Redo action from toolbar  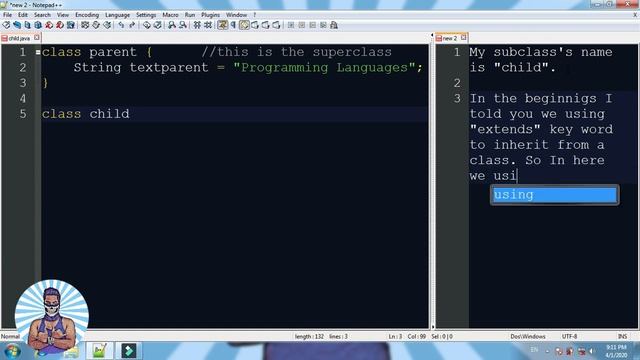click(132, 25)
